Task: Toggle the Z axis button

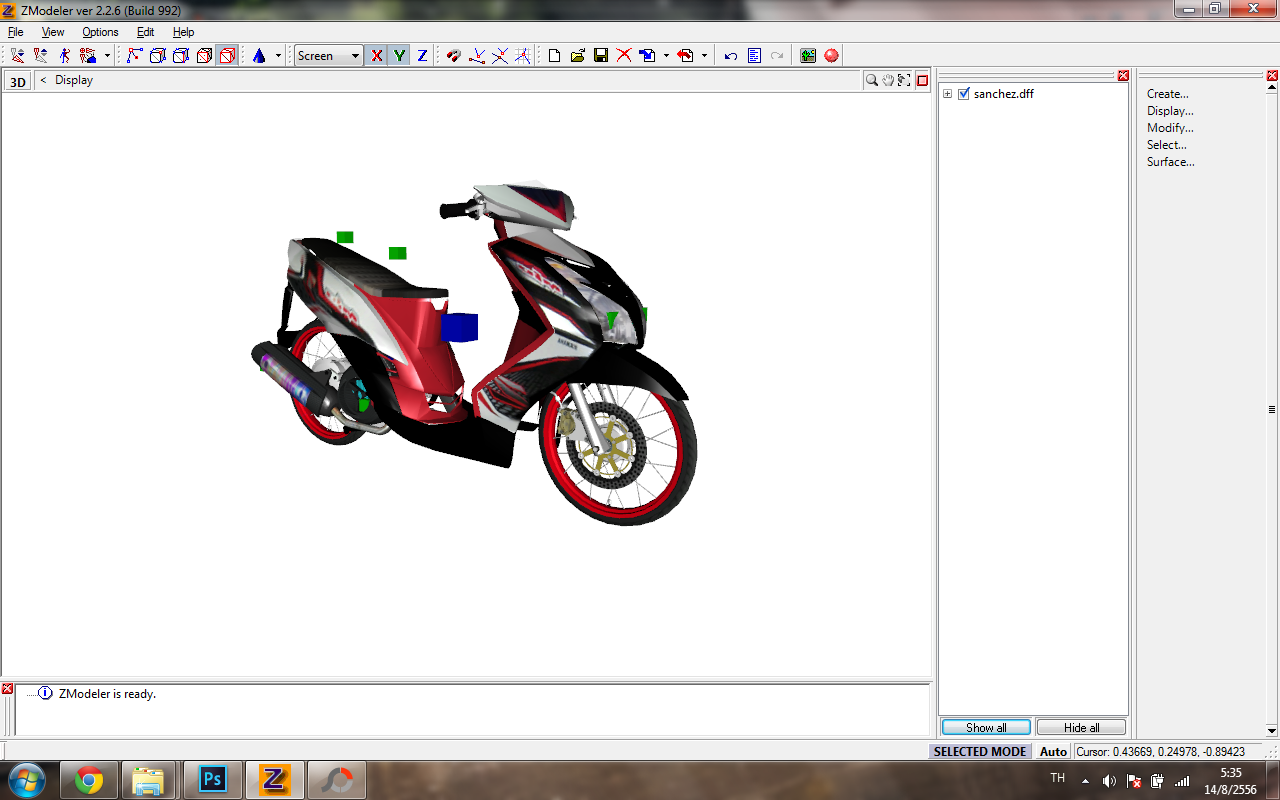Action: 422,56
